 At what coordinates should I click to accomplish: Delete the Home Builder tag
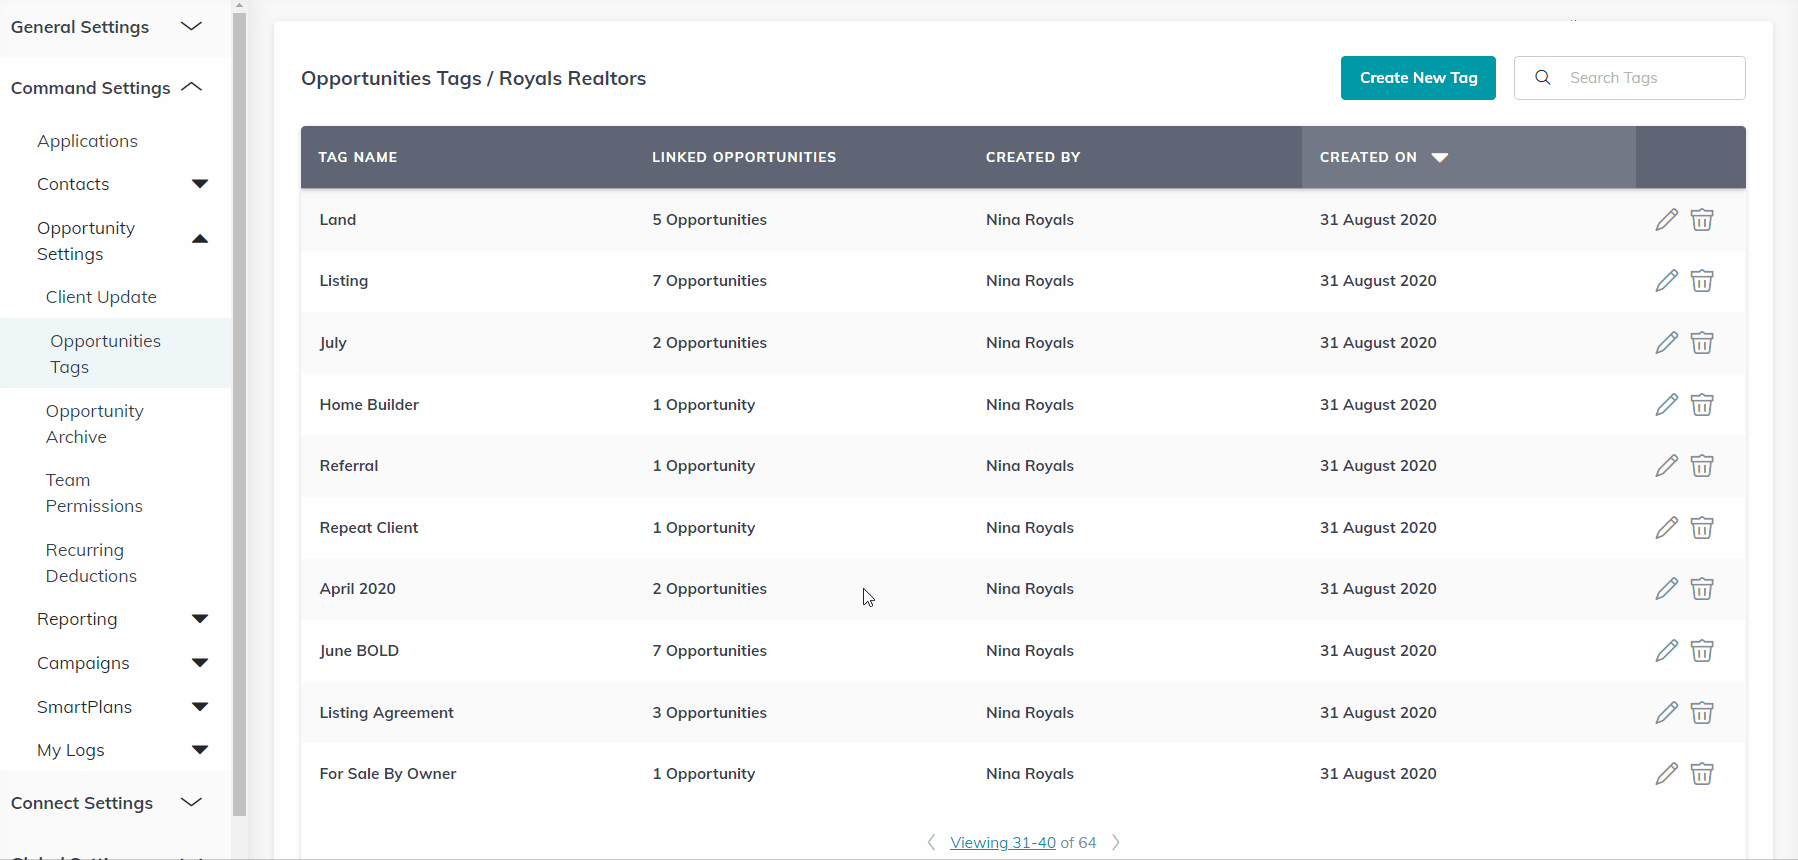[1702, 405]
